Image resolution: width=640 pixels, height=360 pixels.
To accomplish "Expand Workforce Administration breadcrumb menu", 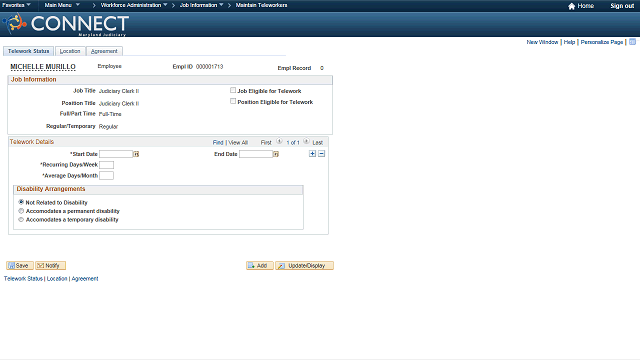I will pos(134,5).
